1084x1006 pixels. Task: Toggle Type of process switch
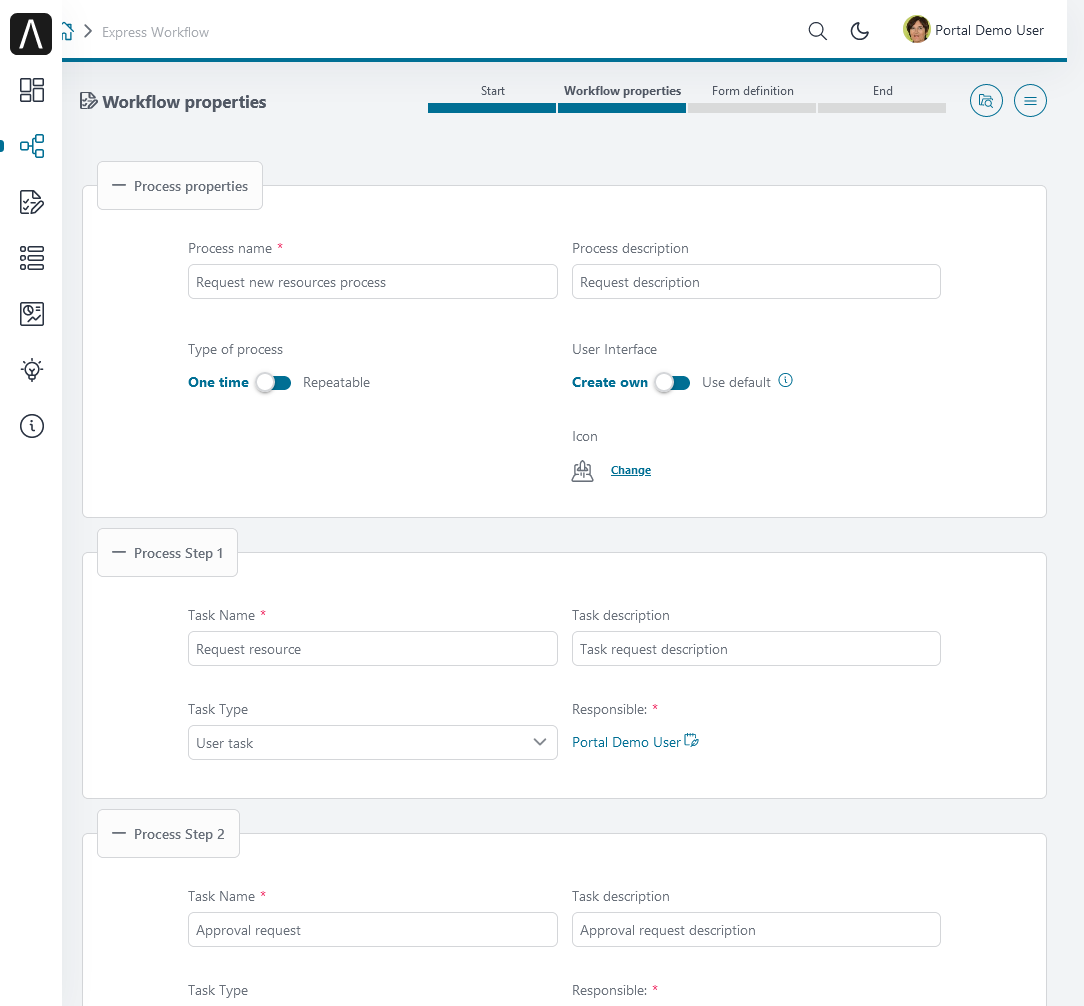(273, 382)
